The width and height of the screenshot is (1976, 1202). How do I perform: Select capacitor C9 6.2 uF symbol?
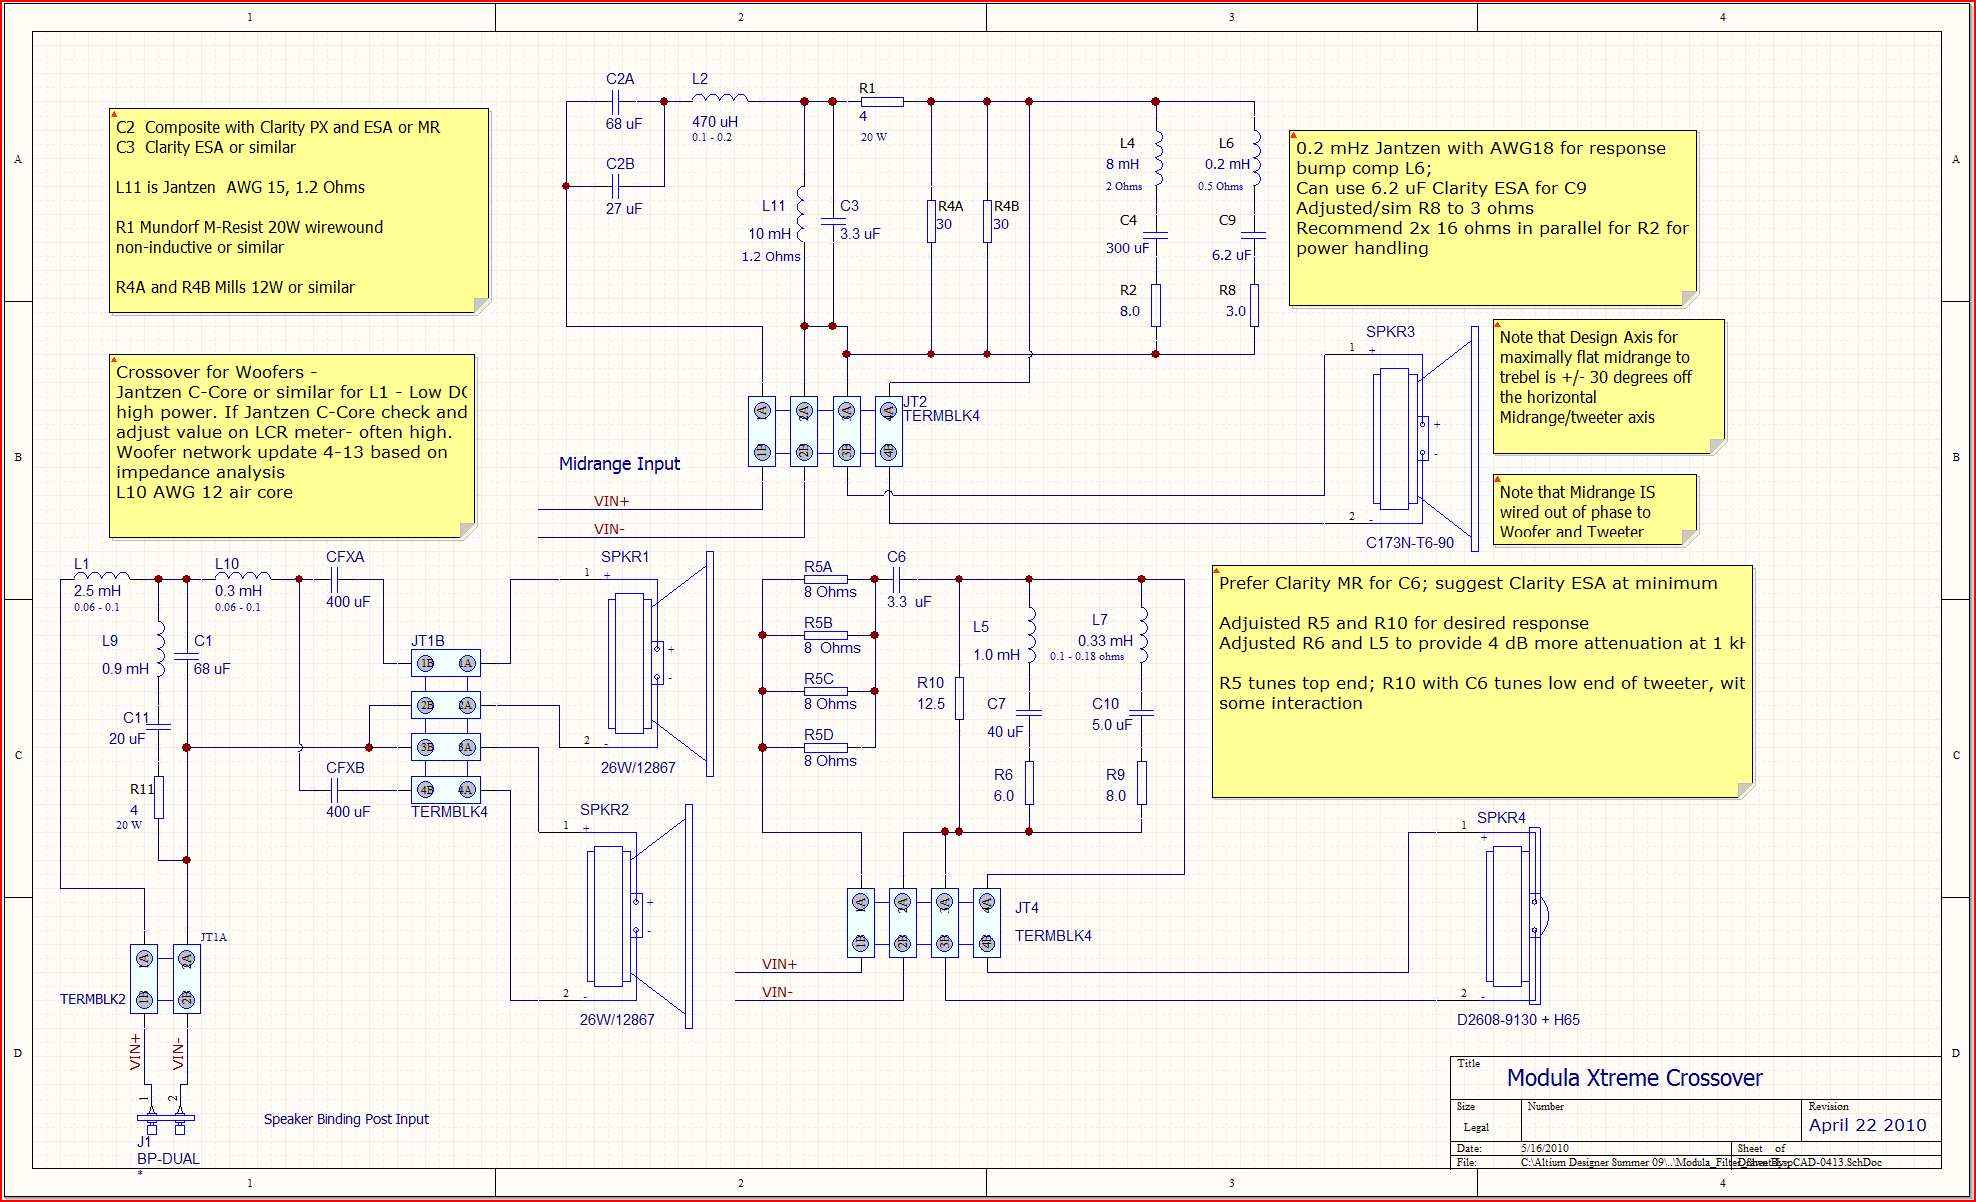tap(1253, 236)
